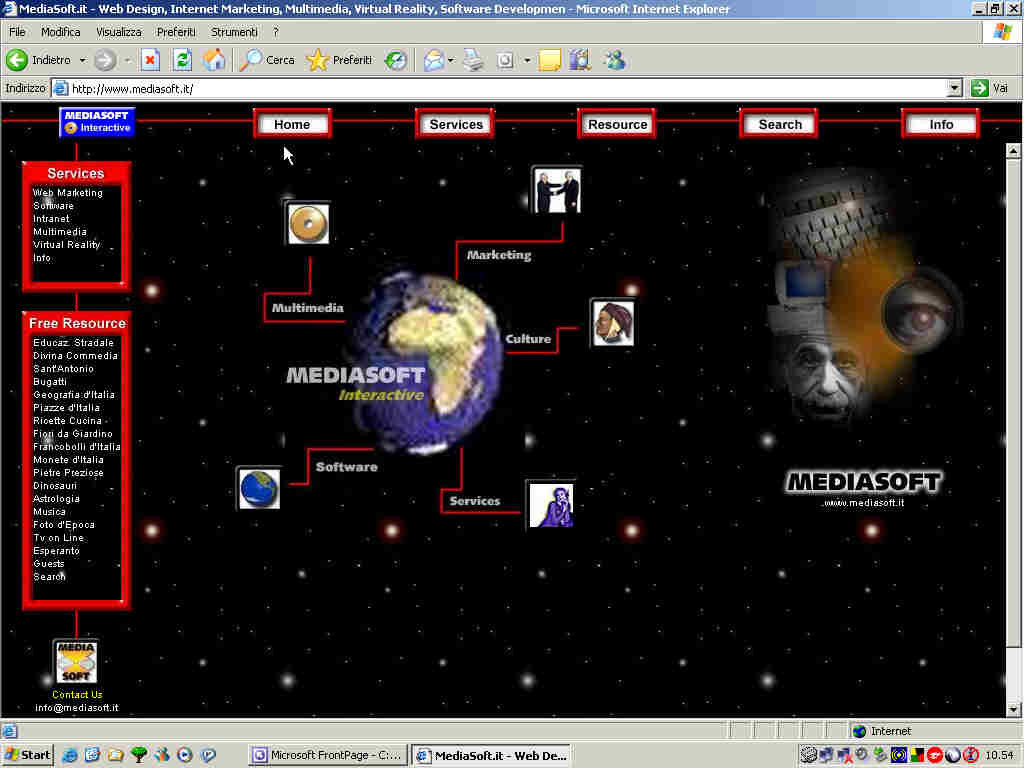Click the Mediasoft Interactive logo badge

click(97, 122)
